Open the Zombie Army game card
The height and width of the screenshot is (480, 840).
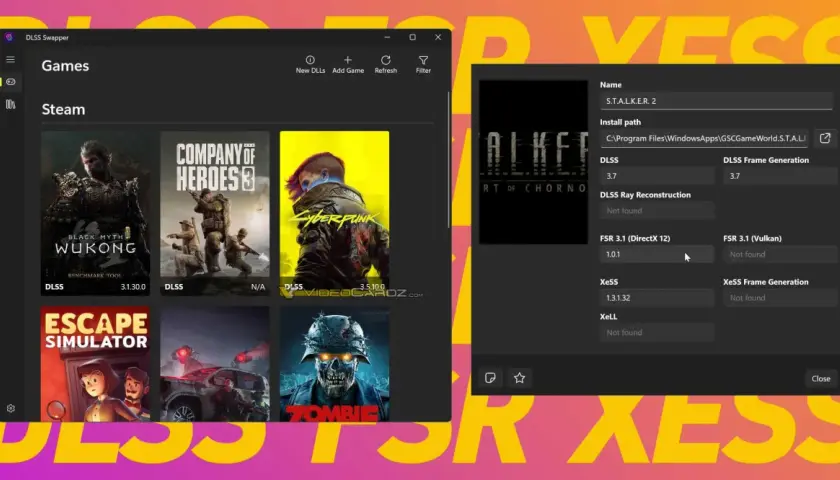point(334,364)
